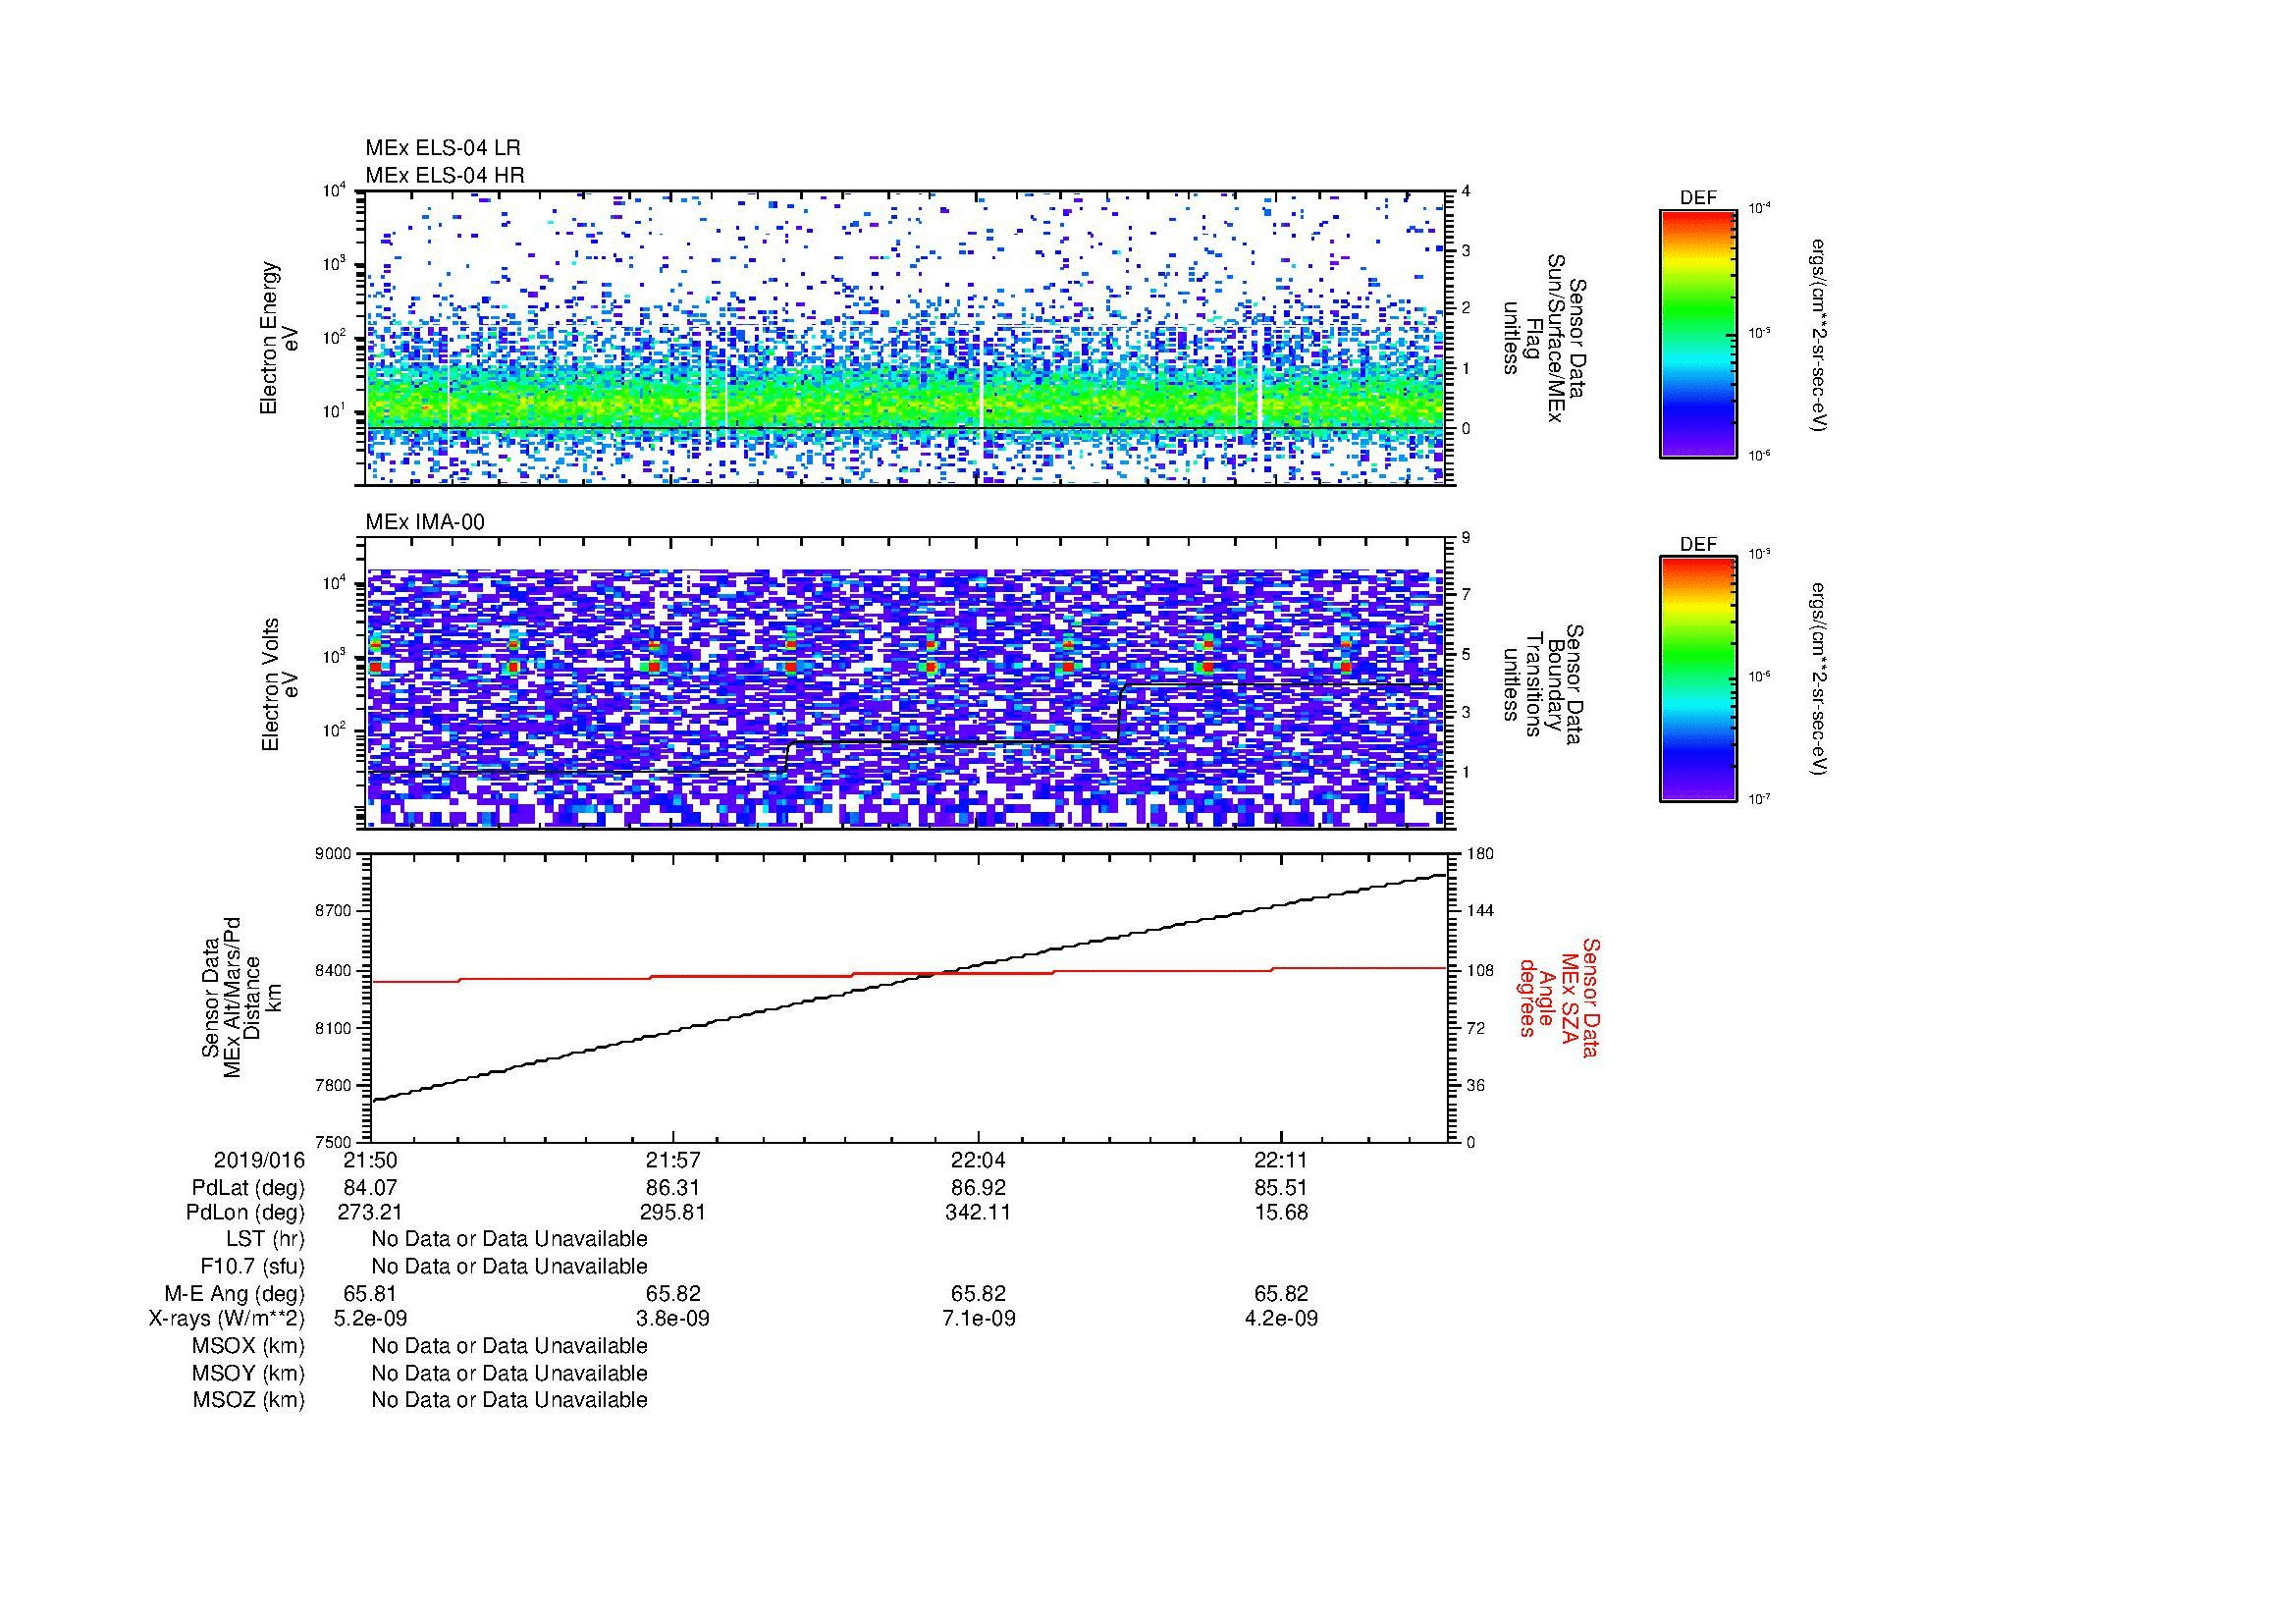Click the 'MEx IMA-00' panel title
This screenshot has width=2296, height=1623.
click(425, 522)
